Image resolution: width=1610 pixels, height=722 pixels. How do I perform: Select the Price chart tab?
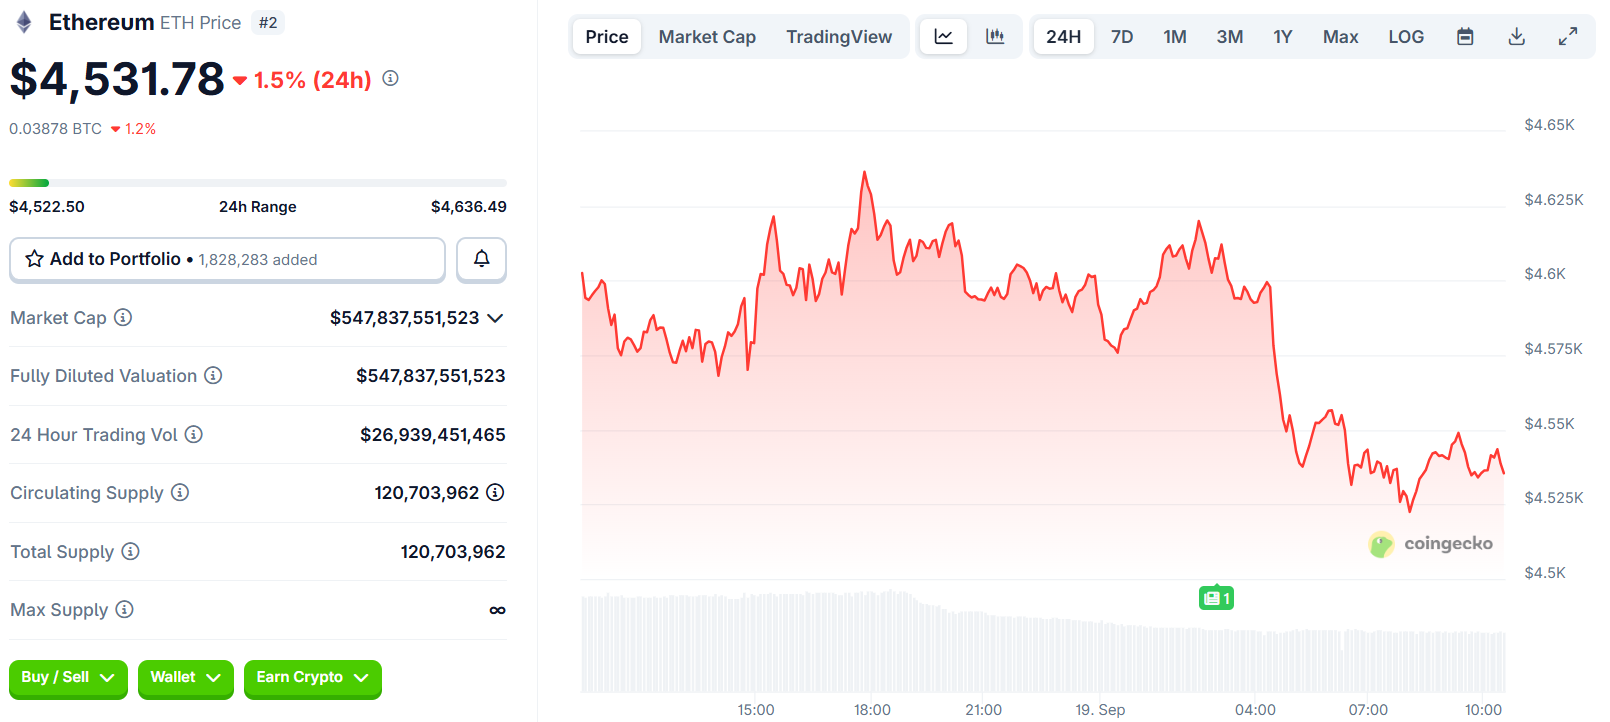tap(607, 37)
